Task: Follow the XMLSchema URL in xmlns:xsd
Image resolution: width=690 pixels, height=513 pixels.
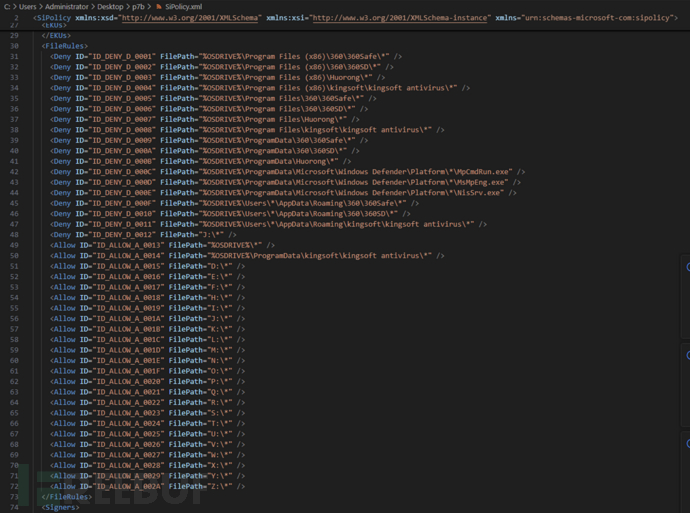Action: click(x=190, y=18)
